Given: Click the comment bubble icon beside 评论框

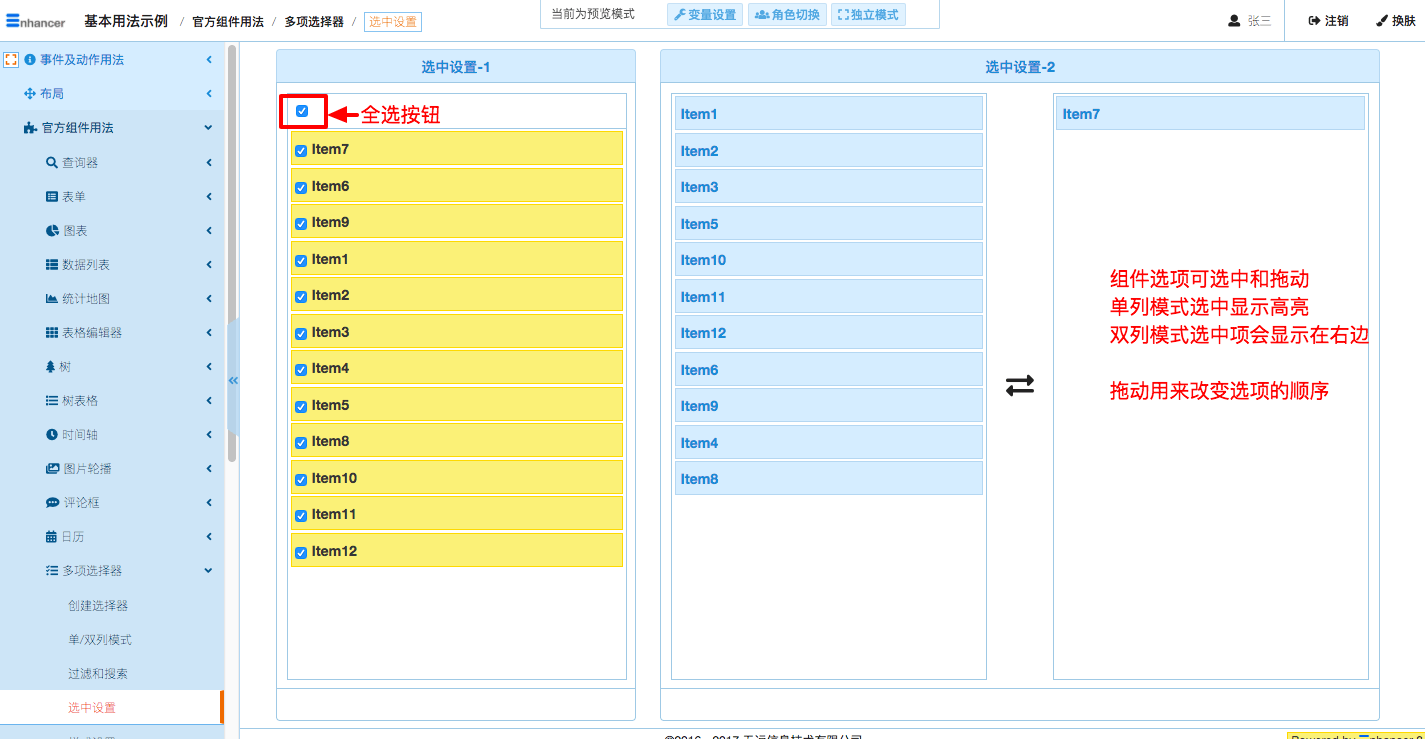Looking at the screenshot, I should coord(52,503).
